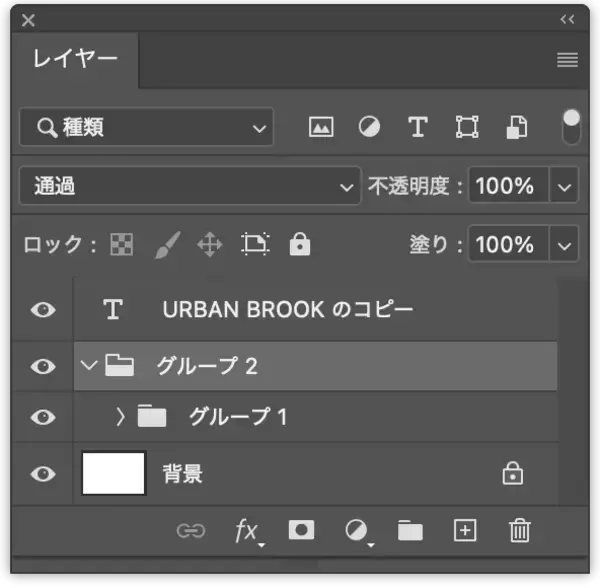Create a new layer
The height and width of the screenshot is (588, 600).
465,530
